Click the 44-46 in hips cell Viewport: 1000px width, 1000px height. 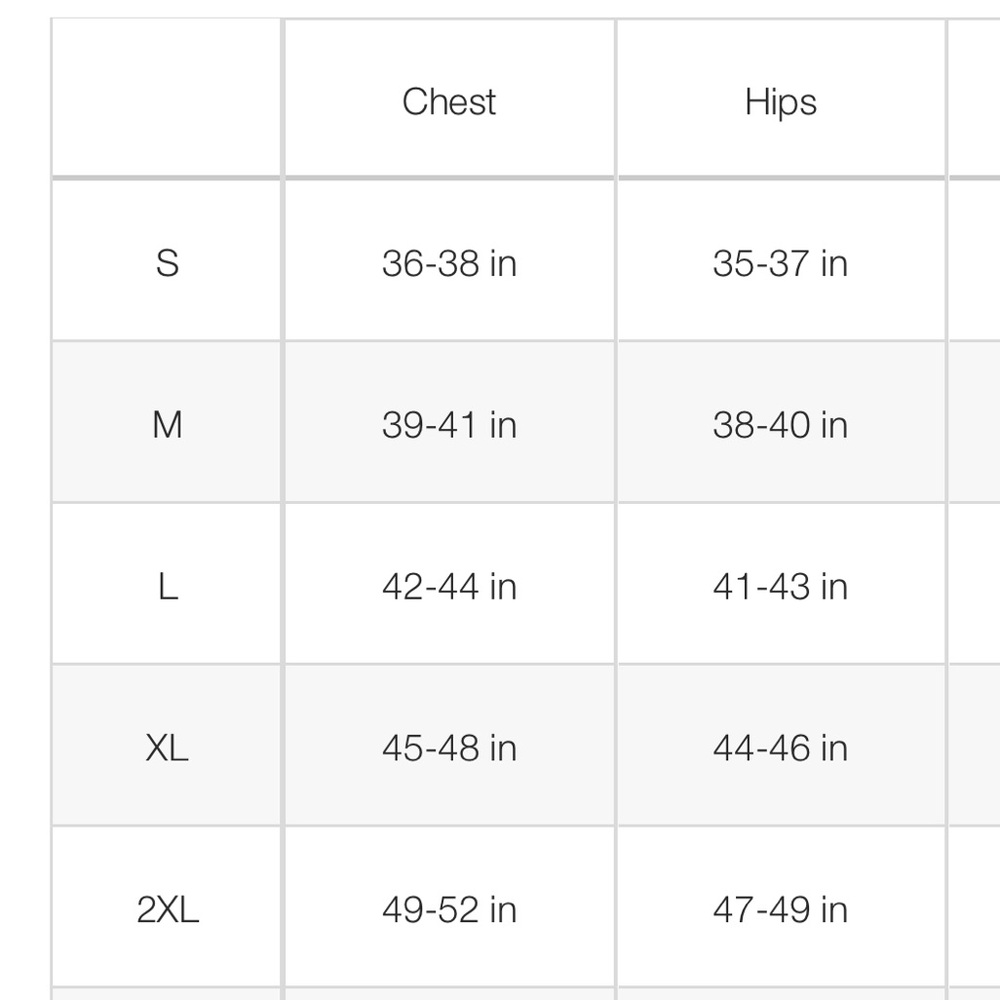781,745
